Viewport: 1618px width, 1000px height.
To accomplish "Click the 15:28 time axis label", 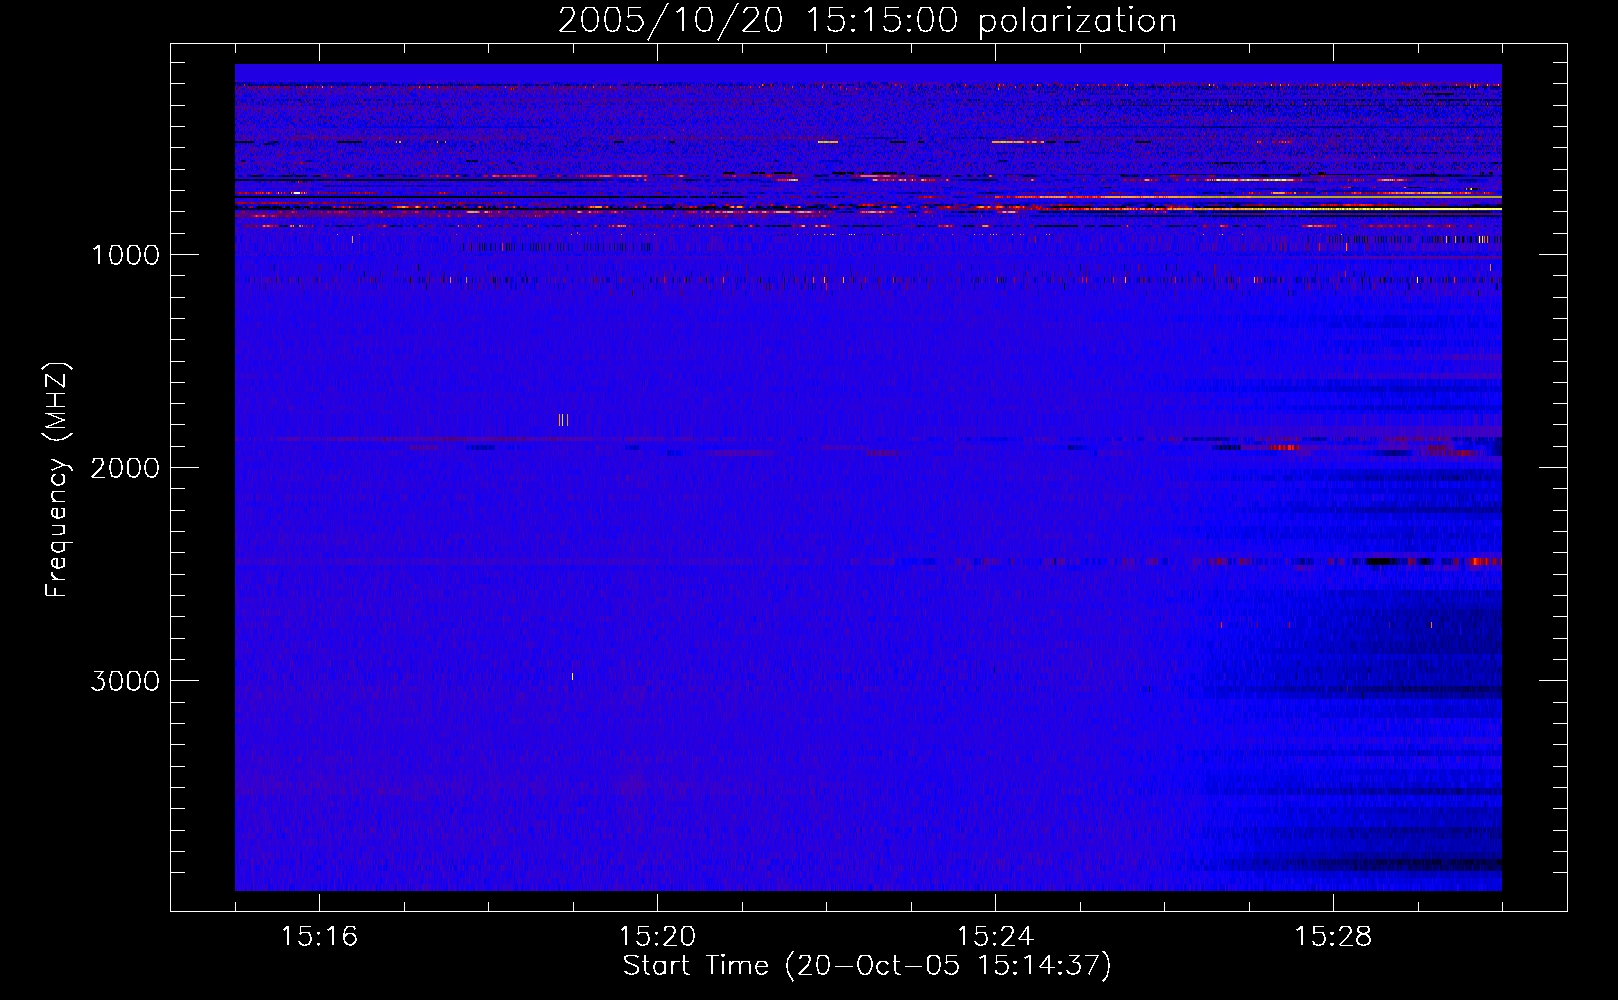I will [1333, 937].
